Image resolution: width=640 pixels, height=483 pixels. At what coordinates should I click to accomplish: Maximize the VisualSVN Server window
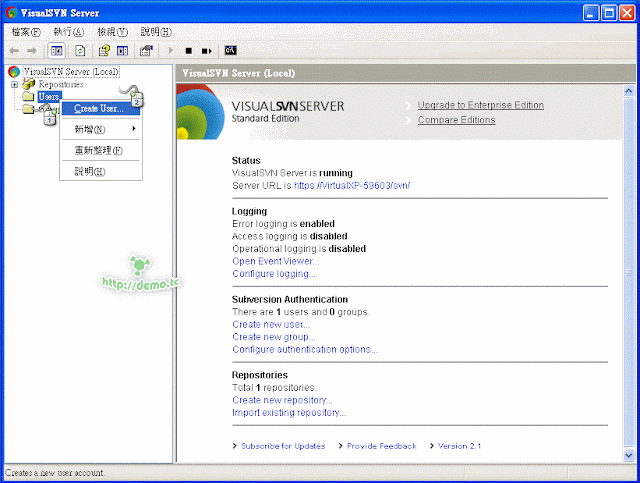pyautogui.click(x=609, y=13)
